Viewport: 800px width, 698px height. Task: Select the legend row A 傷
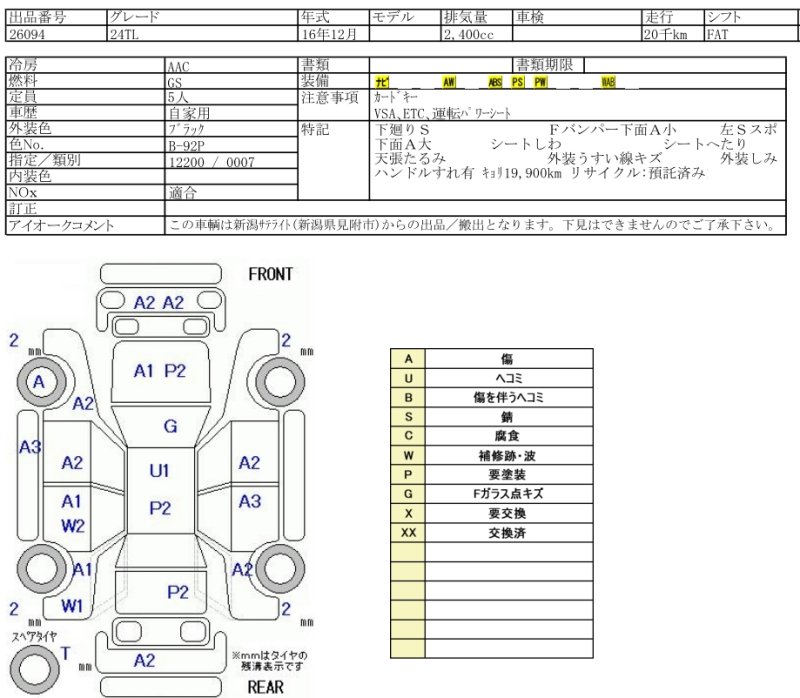pos(491,357)
